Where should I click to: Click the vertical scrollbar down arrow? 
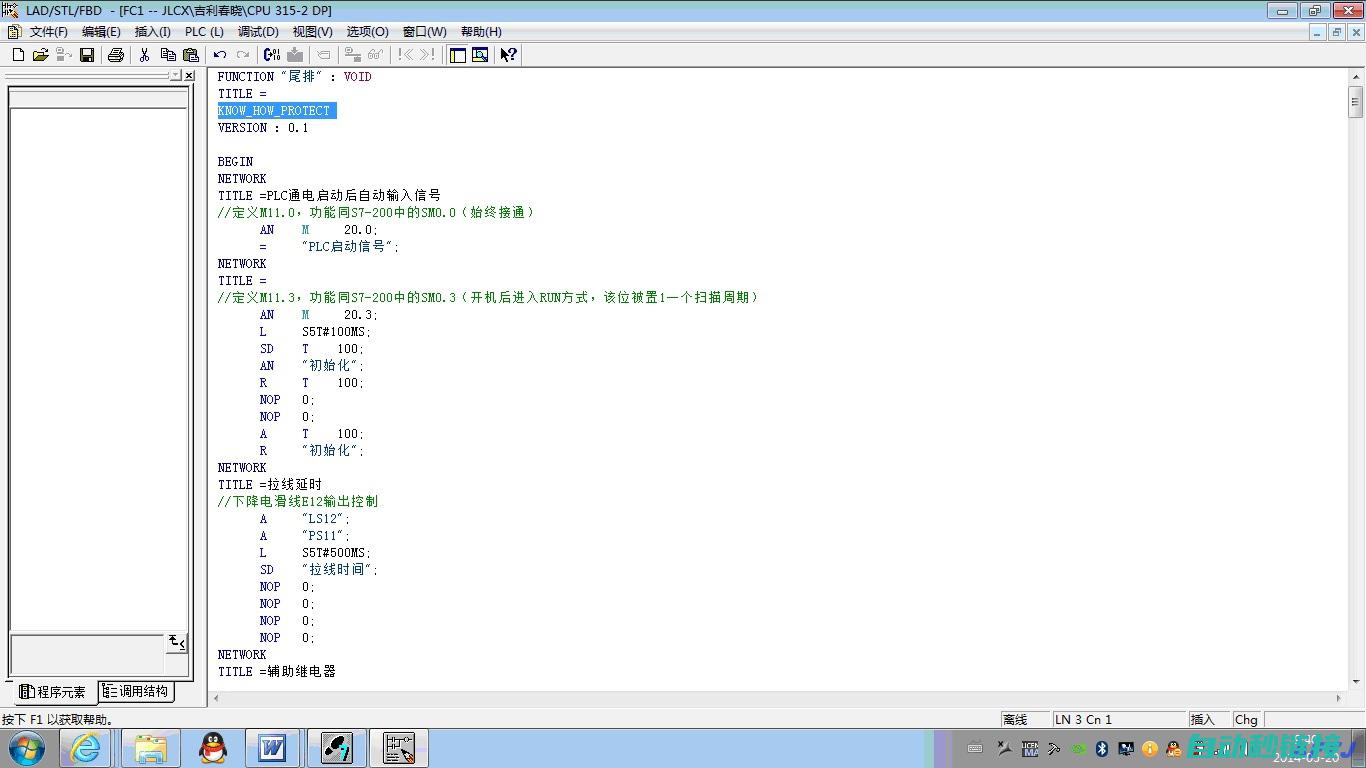[x=1356, y=682]
